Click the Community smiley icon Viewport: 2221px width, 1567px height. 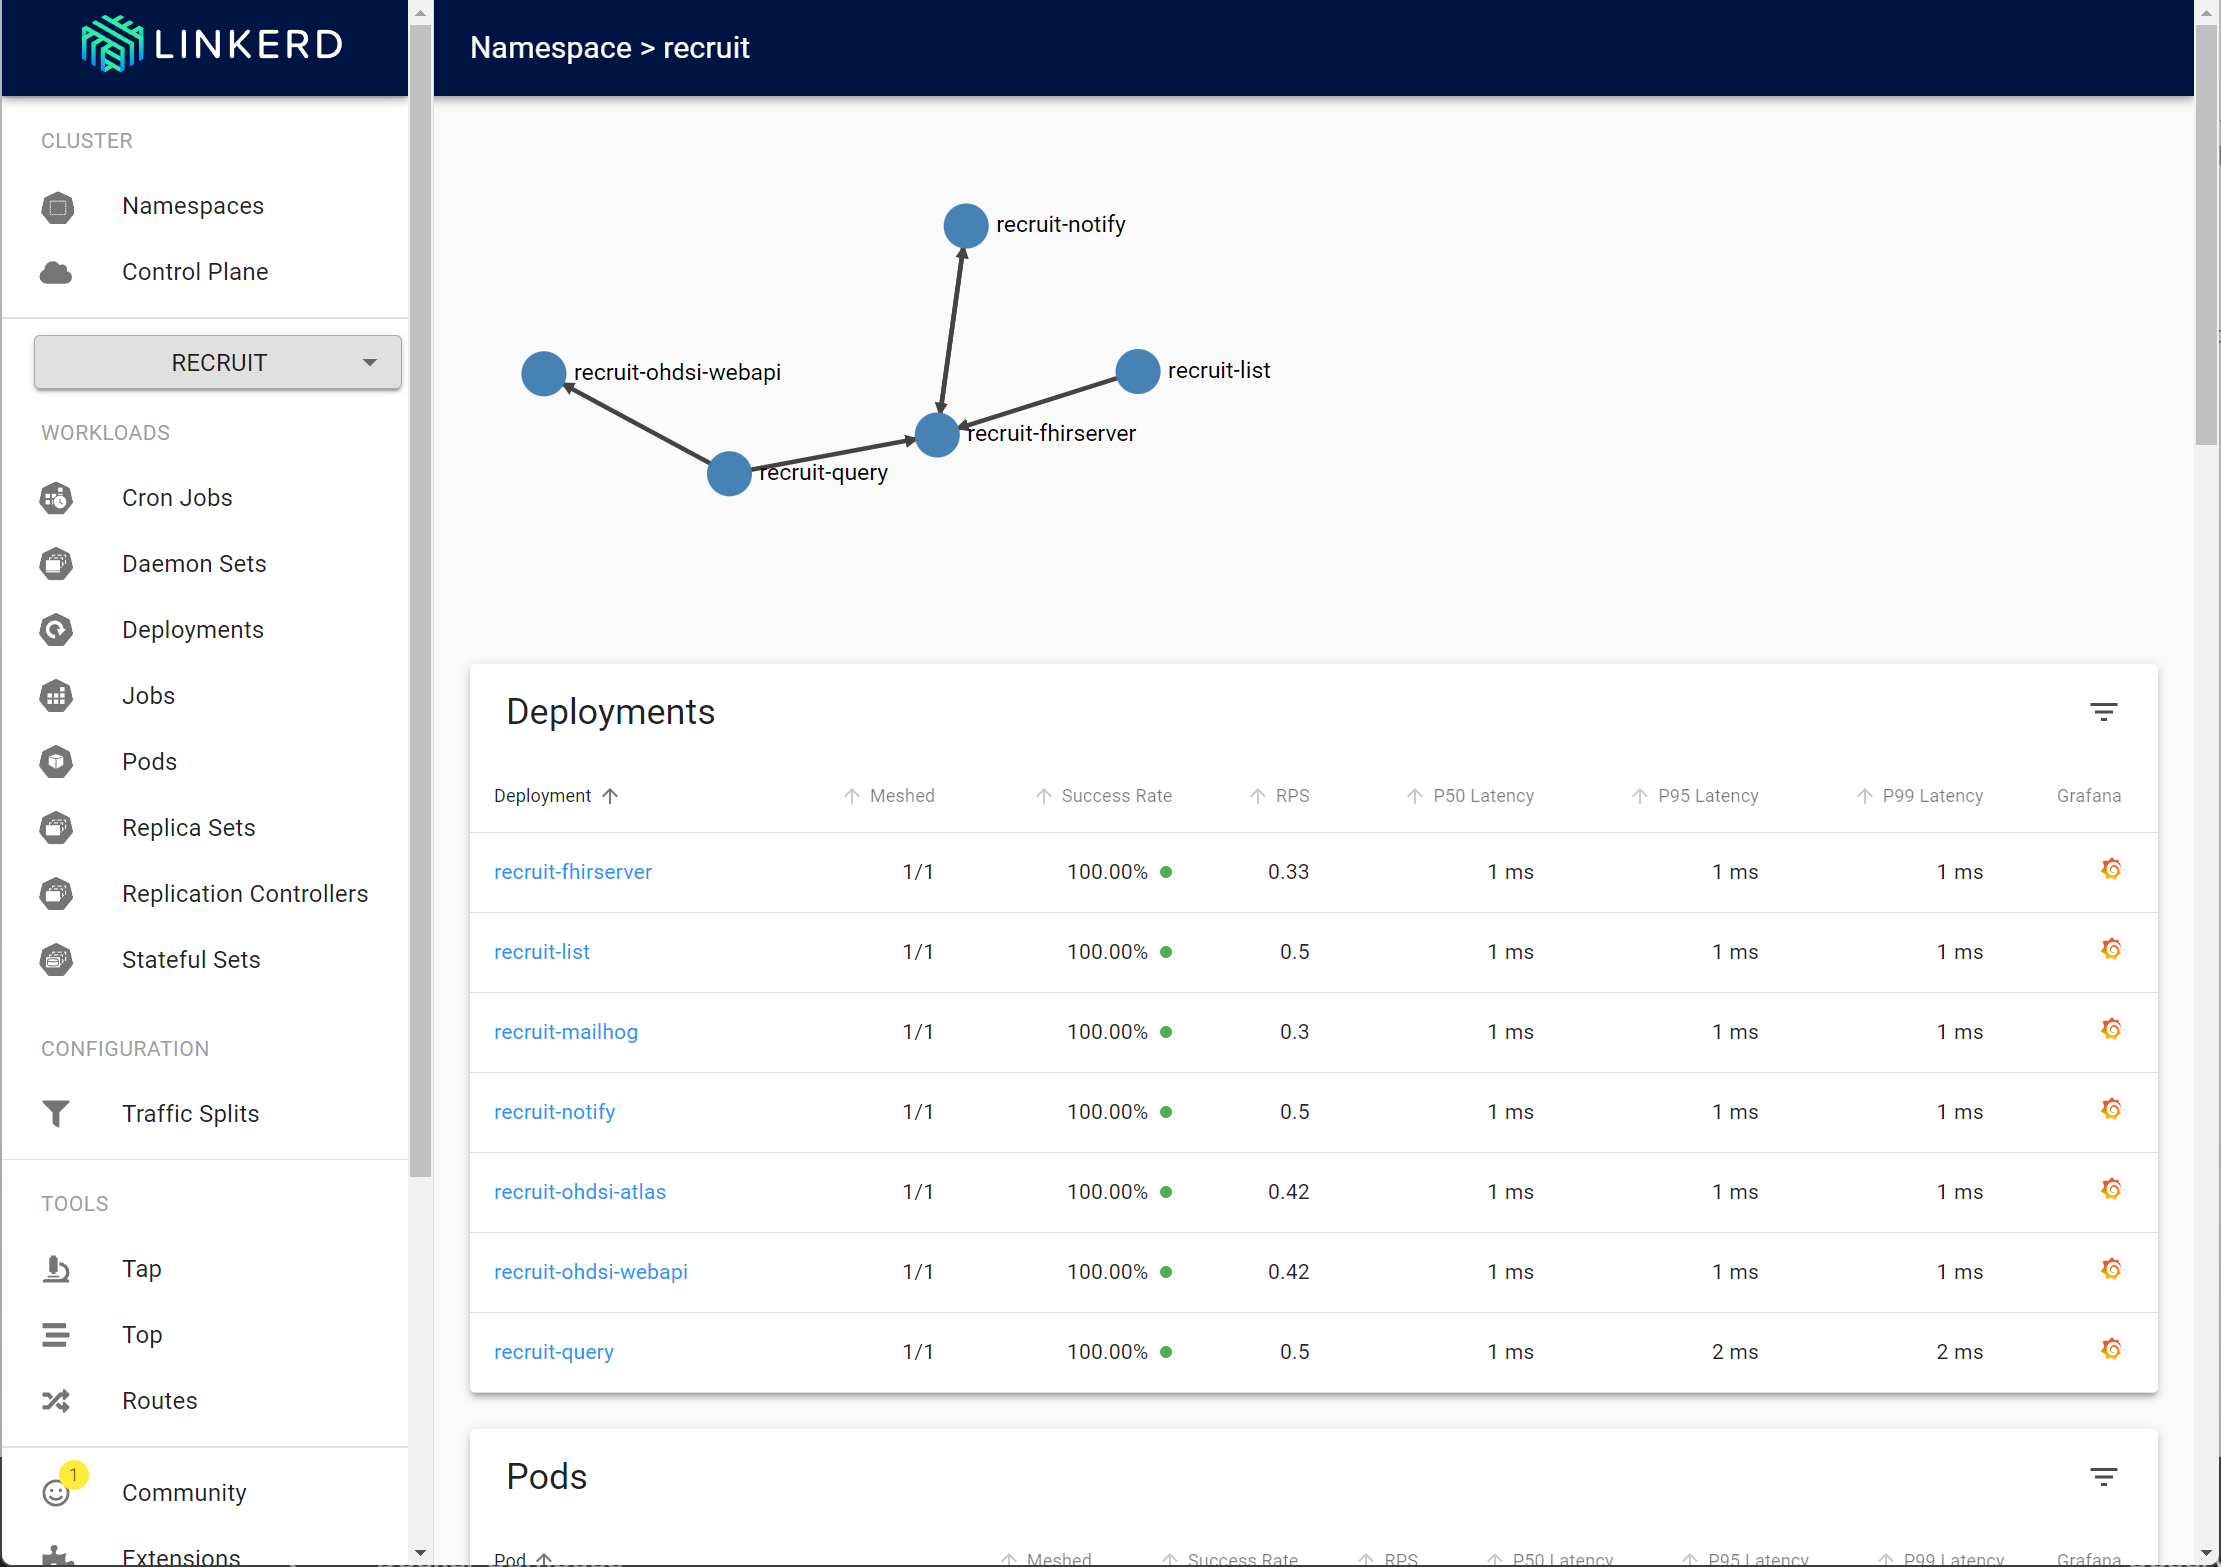pyautogui.click(x=56, y=1493)
